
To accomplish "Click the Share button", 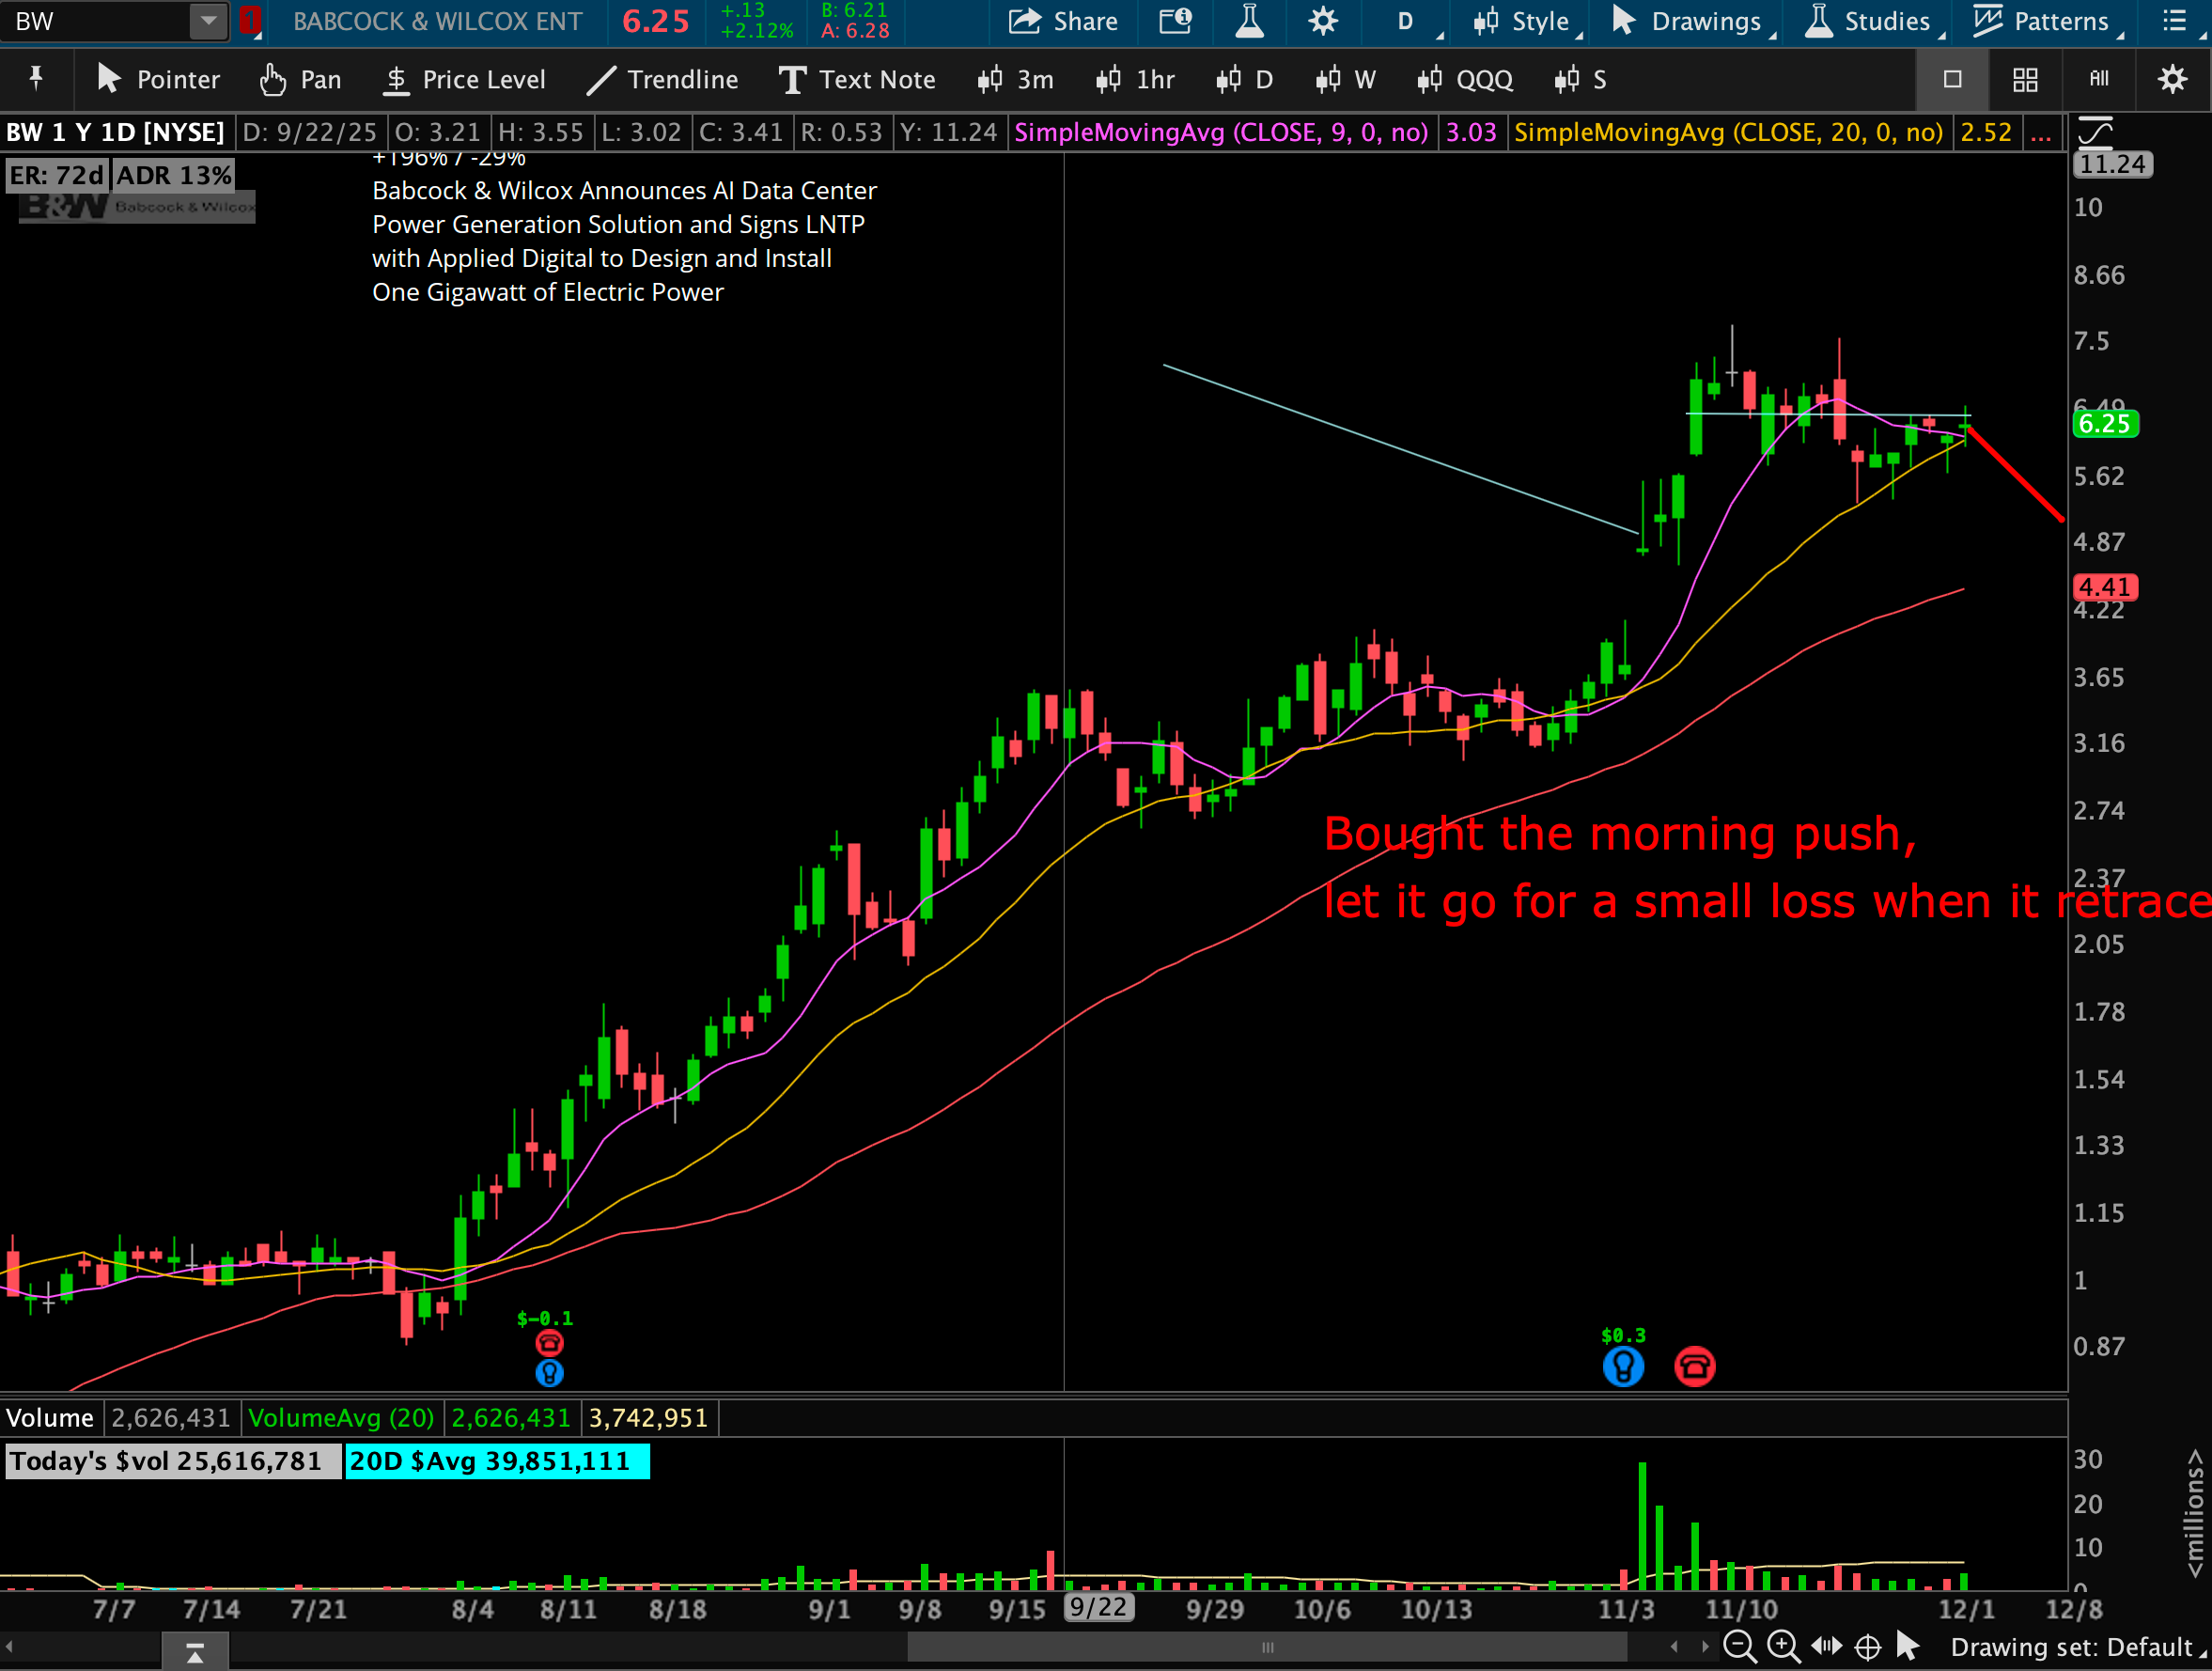I will [1063, 22].
